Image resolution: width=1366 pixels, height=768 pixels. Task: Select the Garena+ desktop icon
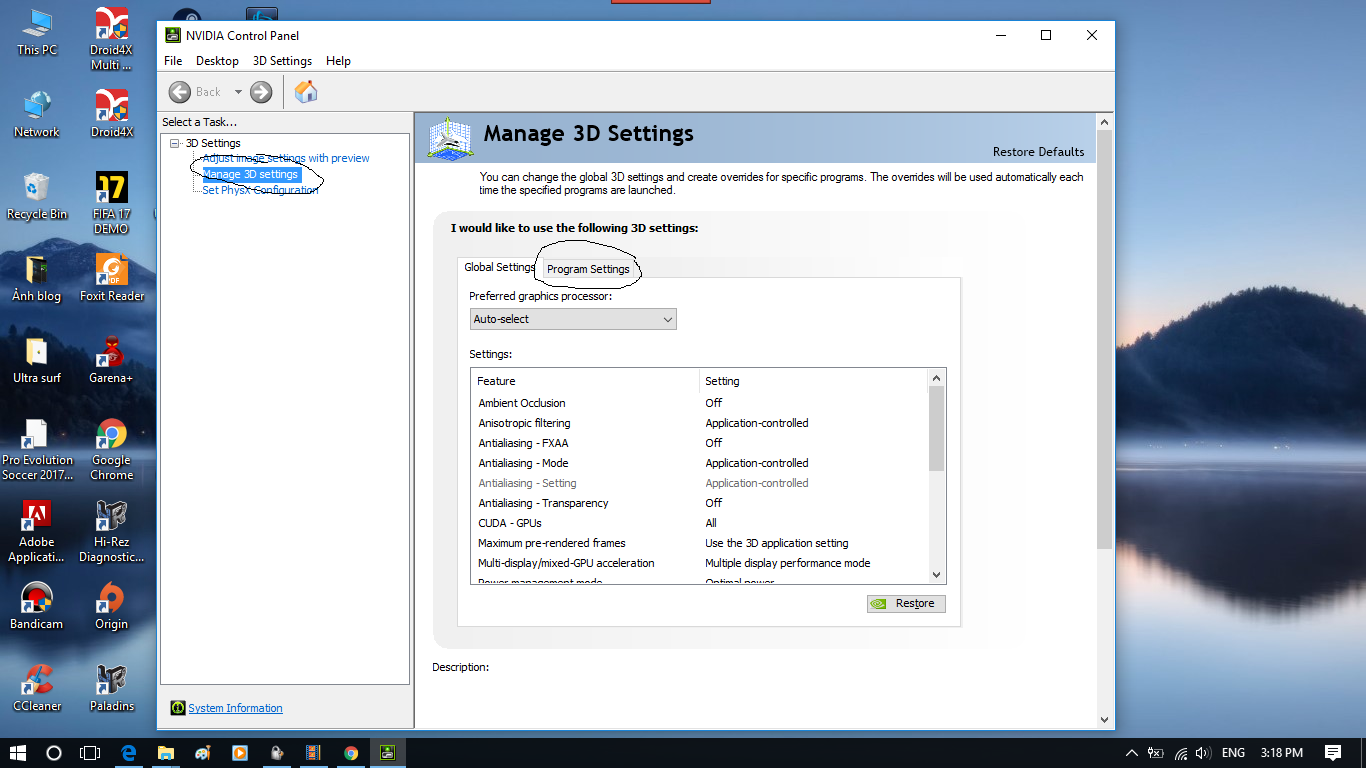[x=111, y=361]
